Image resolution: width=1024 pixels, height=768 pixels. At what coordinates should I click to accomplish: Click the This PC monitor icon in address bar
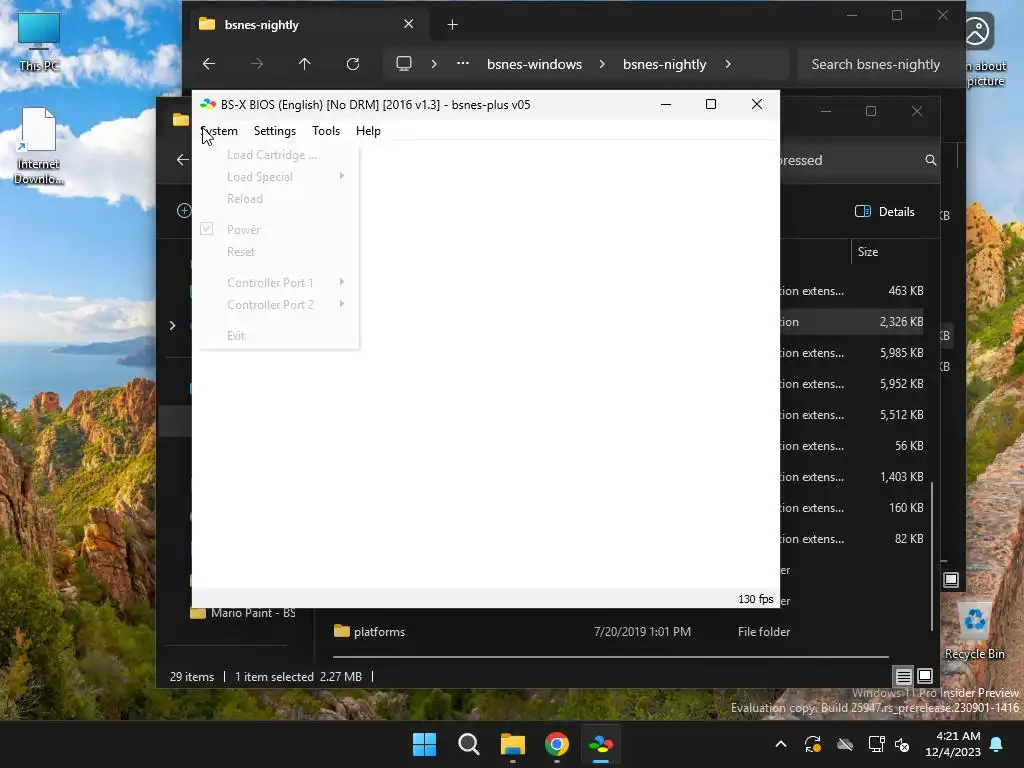point(404,64)
